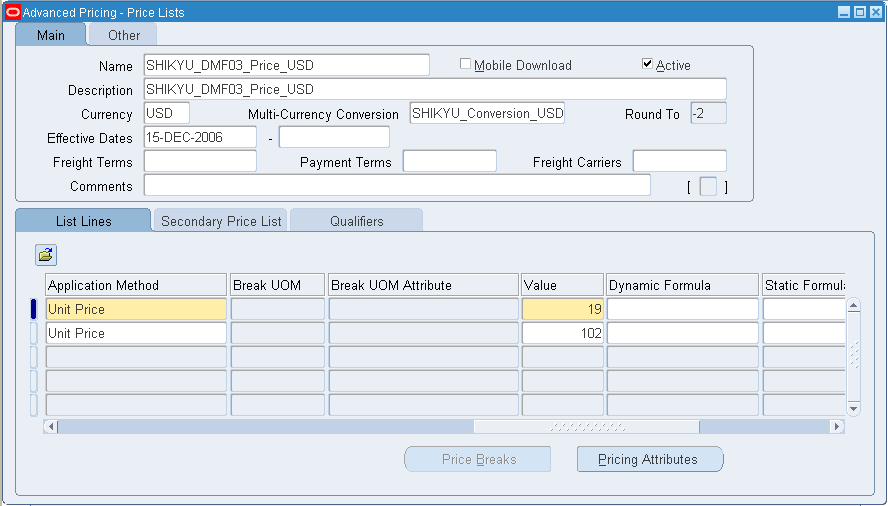Click the vertical scrollbar up arrow

click(853, 307)
